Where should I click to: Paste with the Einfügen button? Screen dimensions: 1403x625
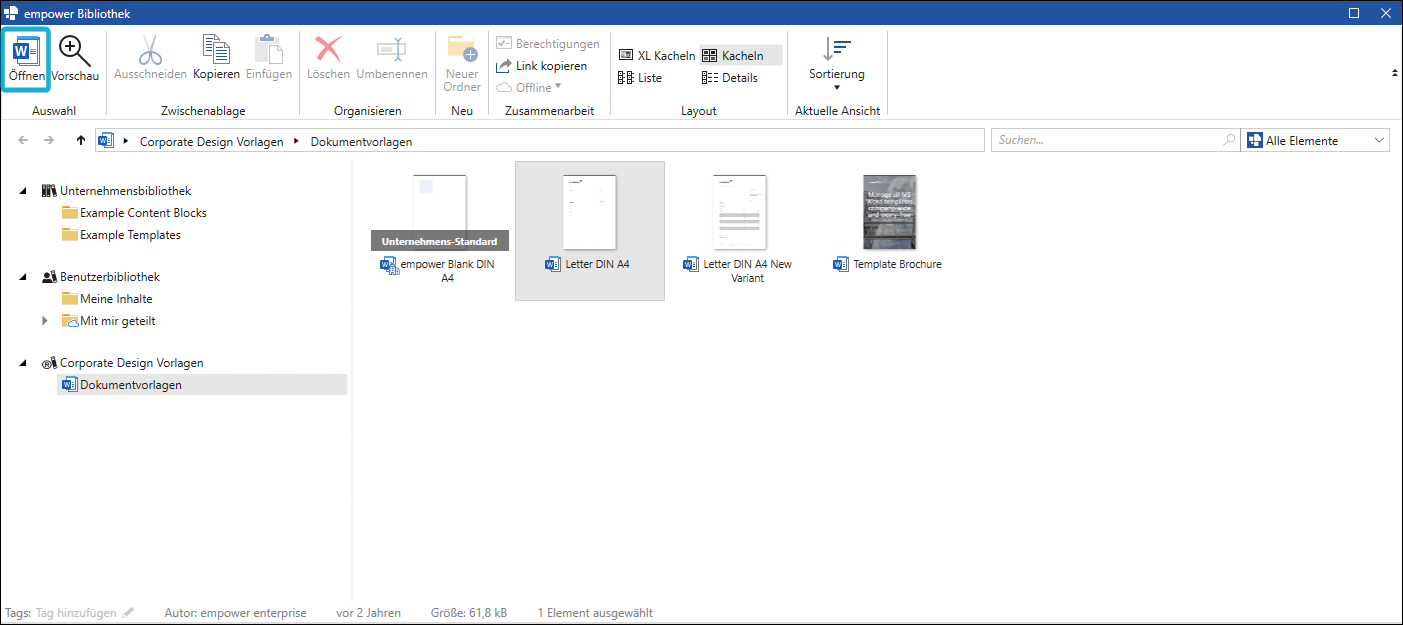pos(269,59)
